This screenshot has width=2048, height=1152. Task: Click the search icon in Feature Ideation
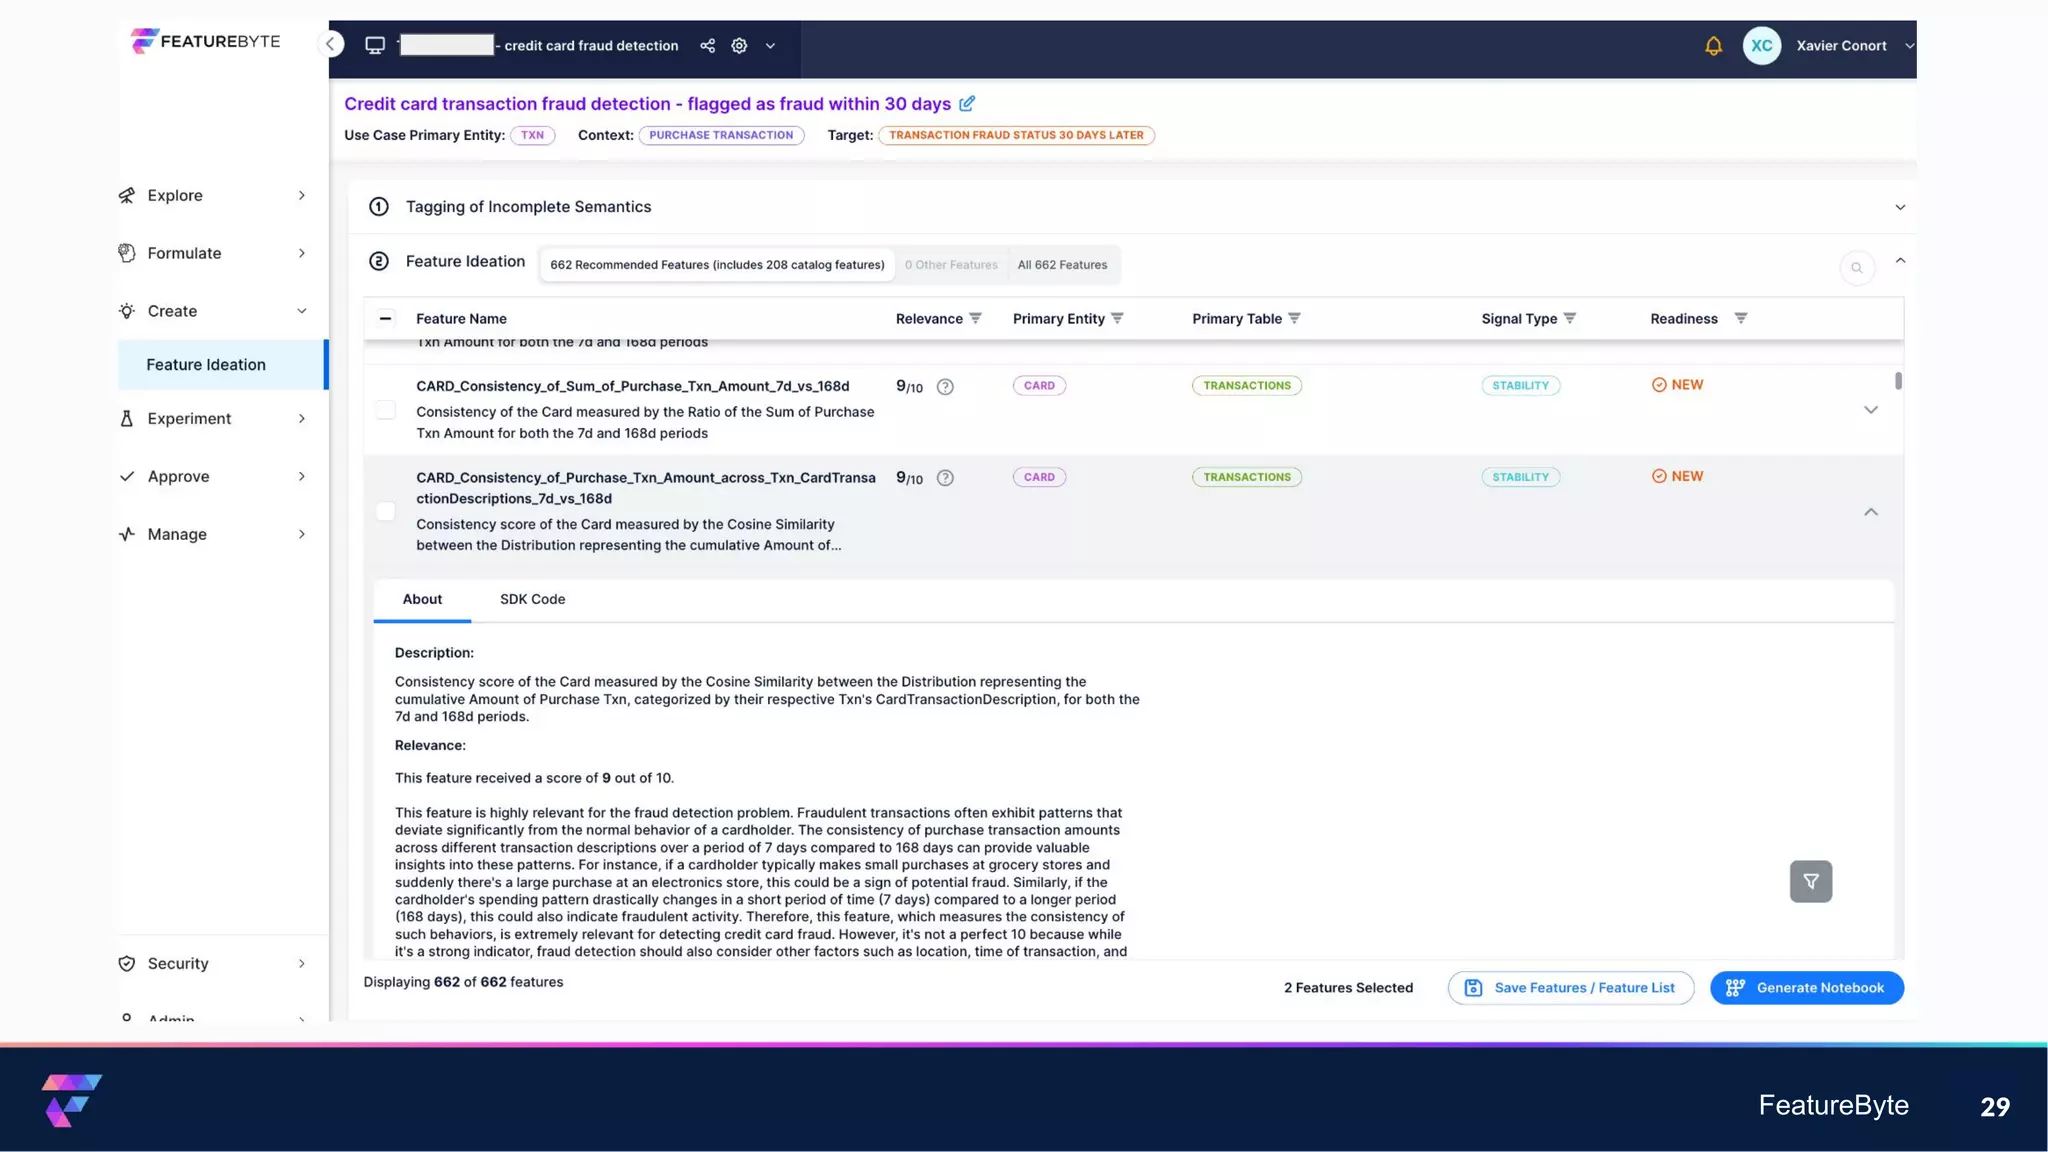(x=1856, y=268)
